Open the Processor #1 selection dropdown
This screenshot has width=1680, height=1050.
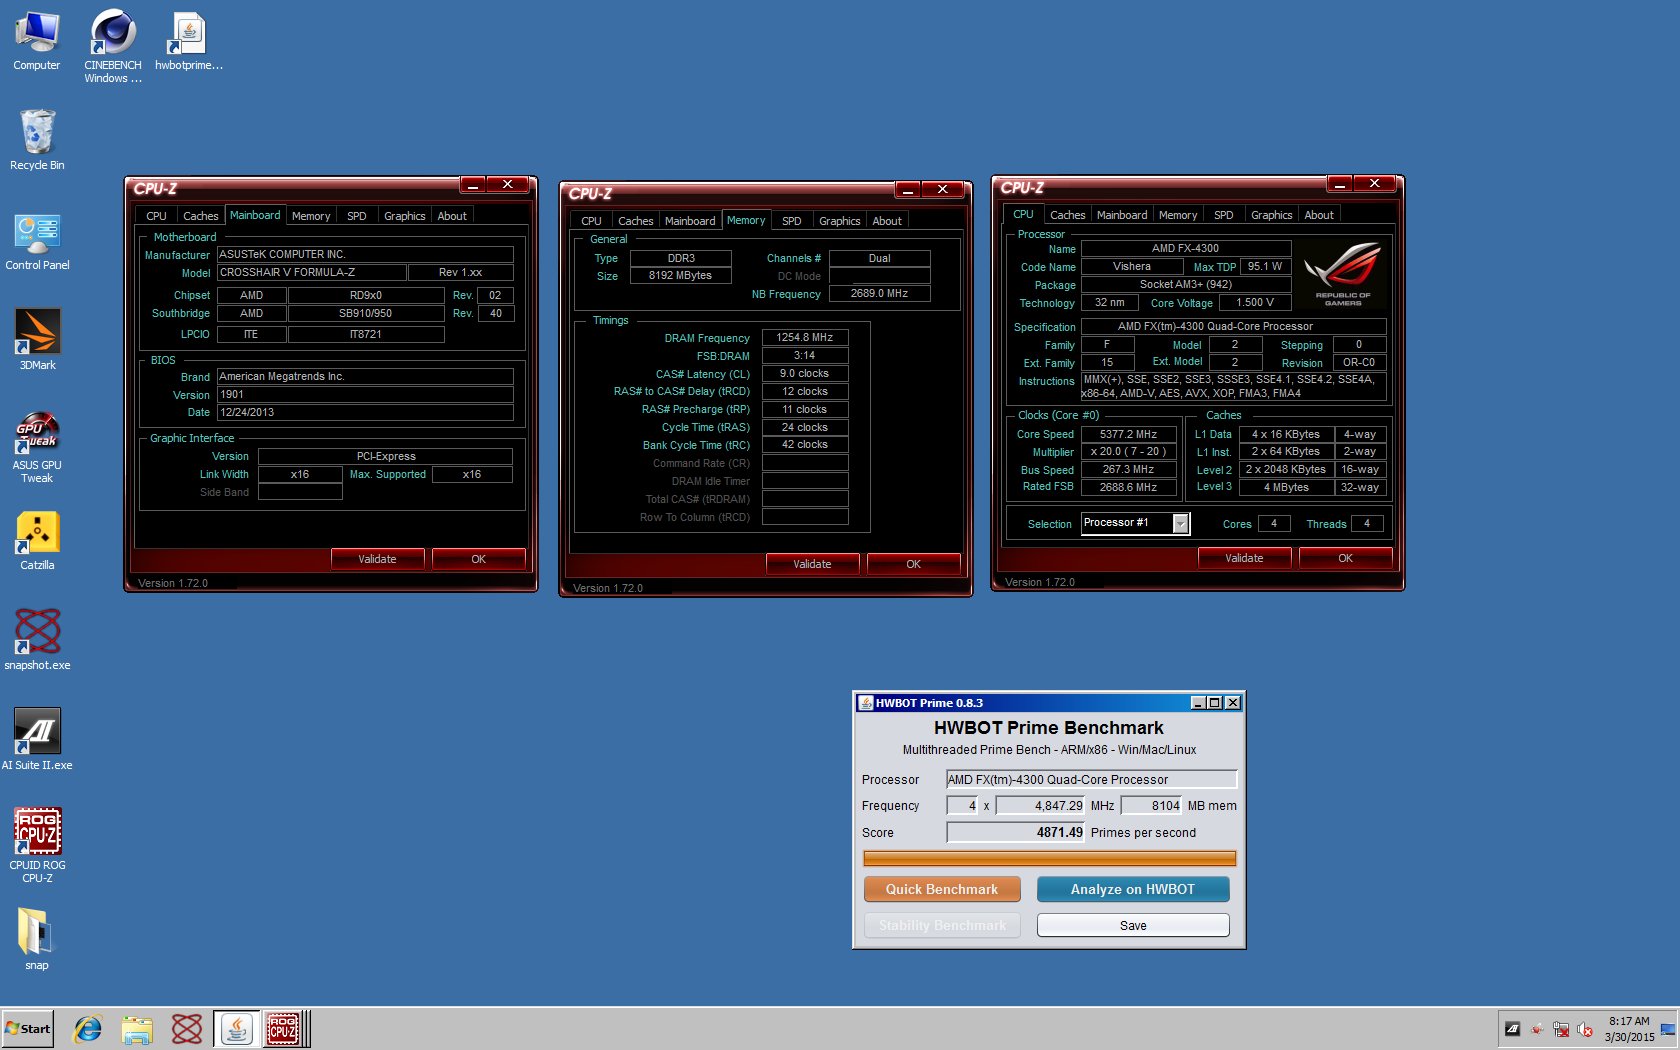(x=1181, y=523)
